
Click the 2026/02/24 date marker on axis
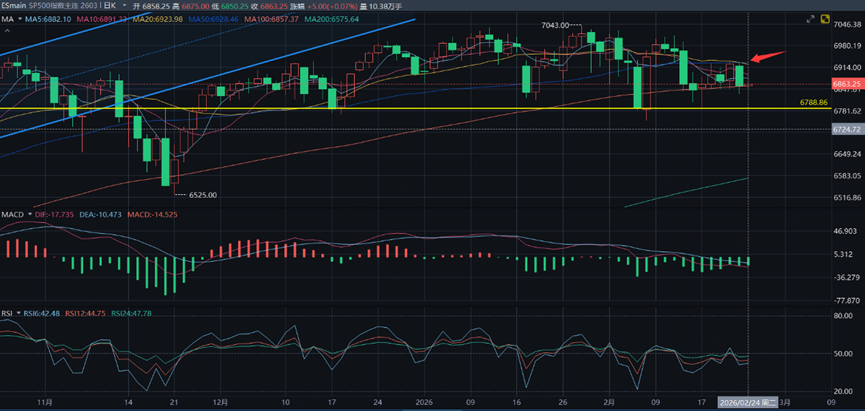tap(749, 402)
